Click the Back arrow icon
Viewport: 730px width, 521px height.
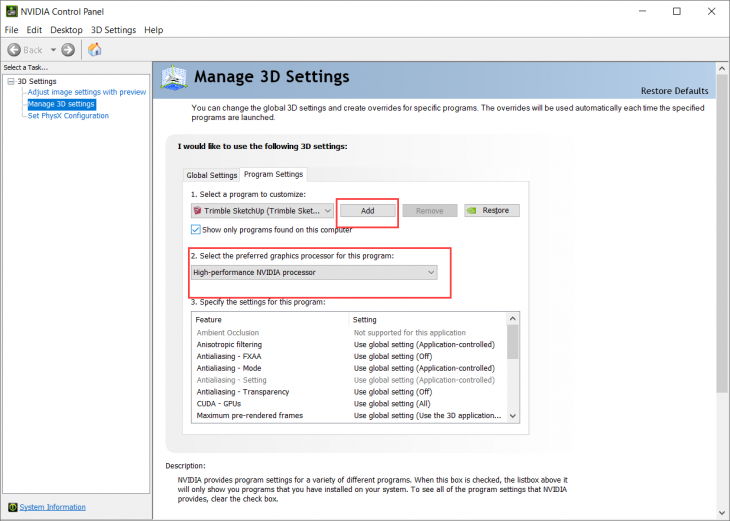click(15, 50)
